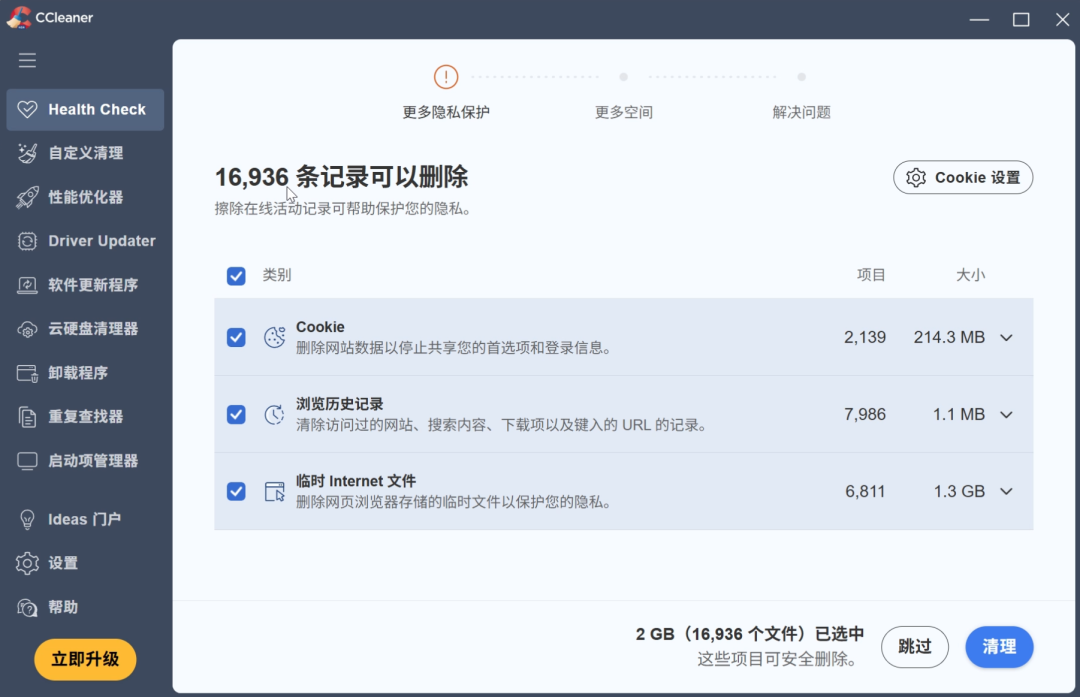Viewport: 1080px width, 697px height.
Task: Click the performance optimizer rocket icon
Action: (x=28, y=197)
